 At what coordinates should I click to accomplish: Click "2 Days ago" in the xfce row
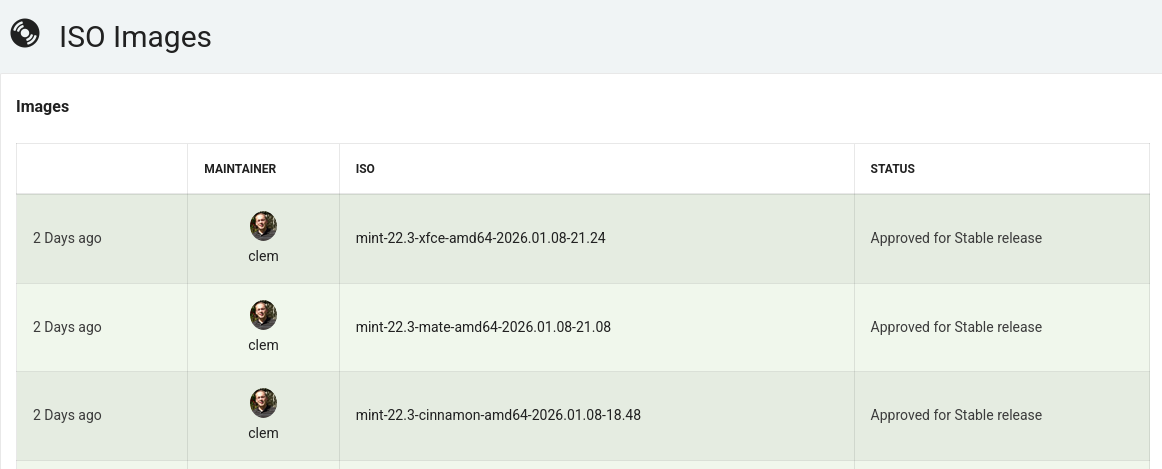click(67, 238)
